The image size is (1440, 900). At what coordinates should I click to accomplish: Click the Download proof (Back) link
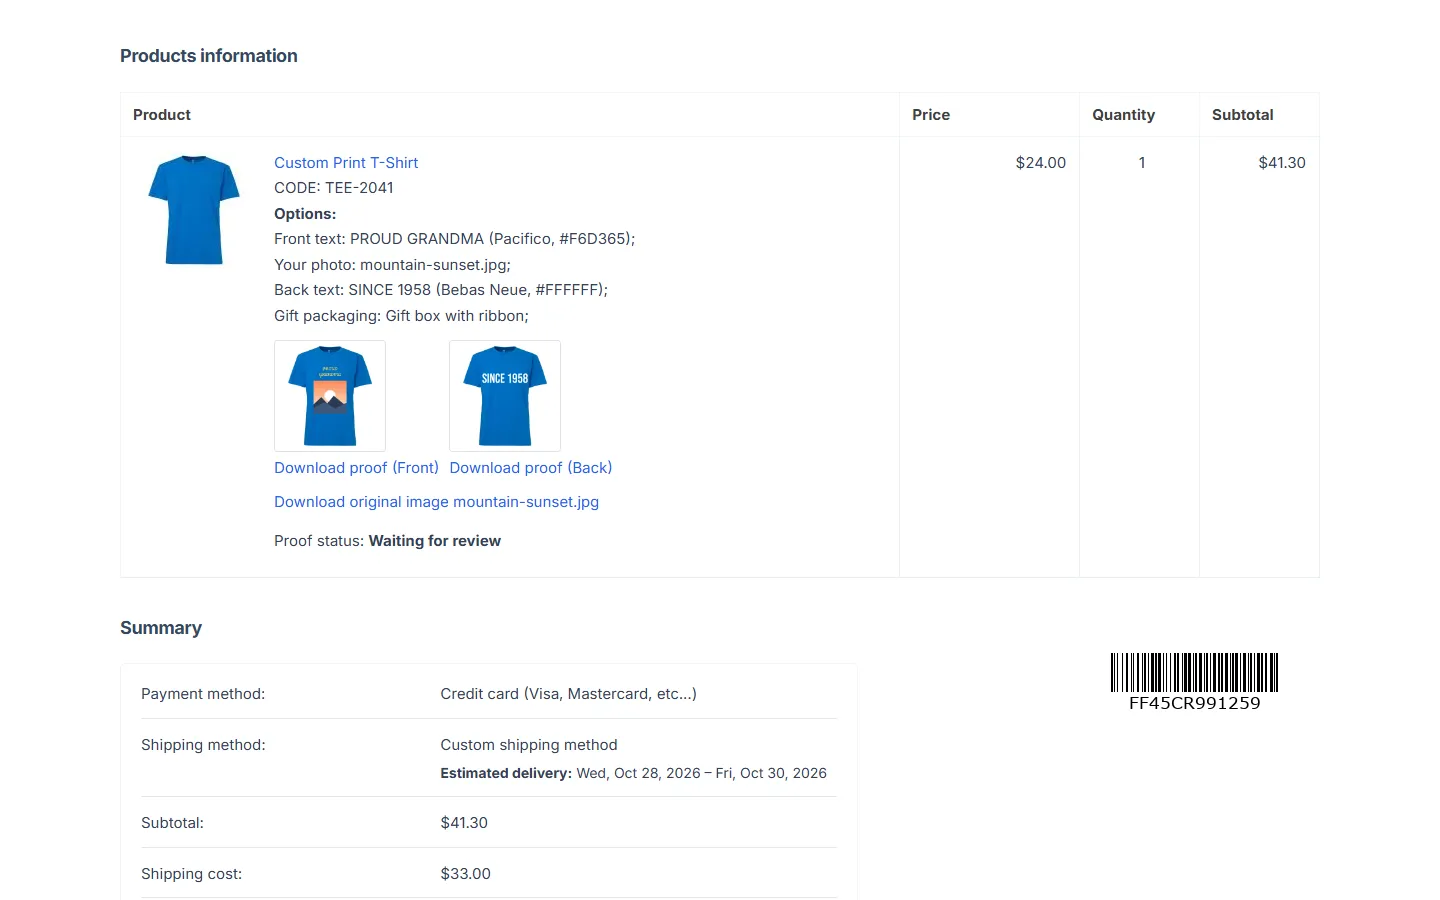531,467
